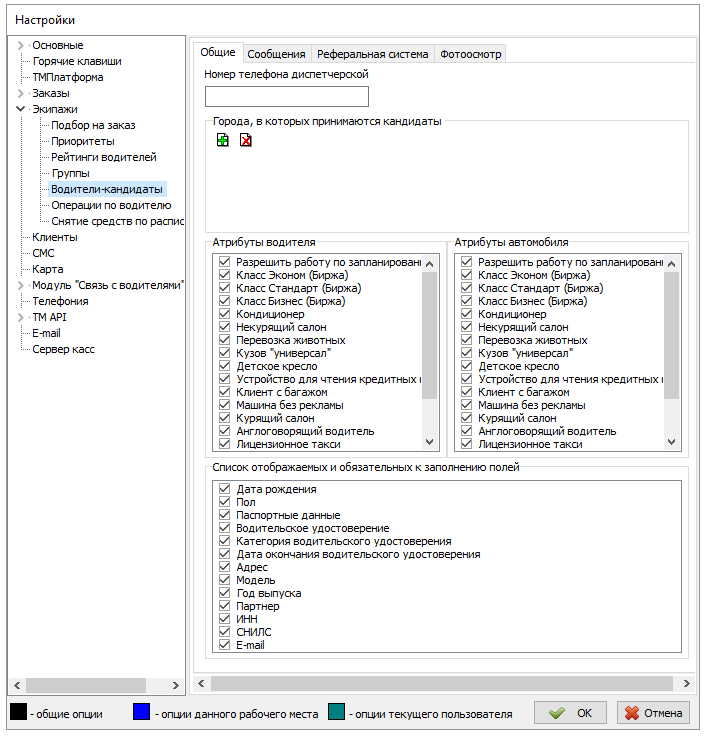
Task: Toggle car attribute 'Детское кресло' checkbox
Action: [x=467, y=366]
